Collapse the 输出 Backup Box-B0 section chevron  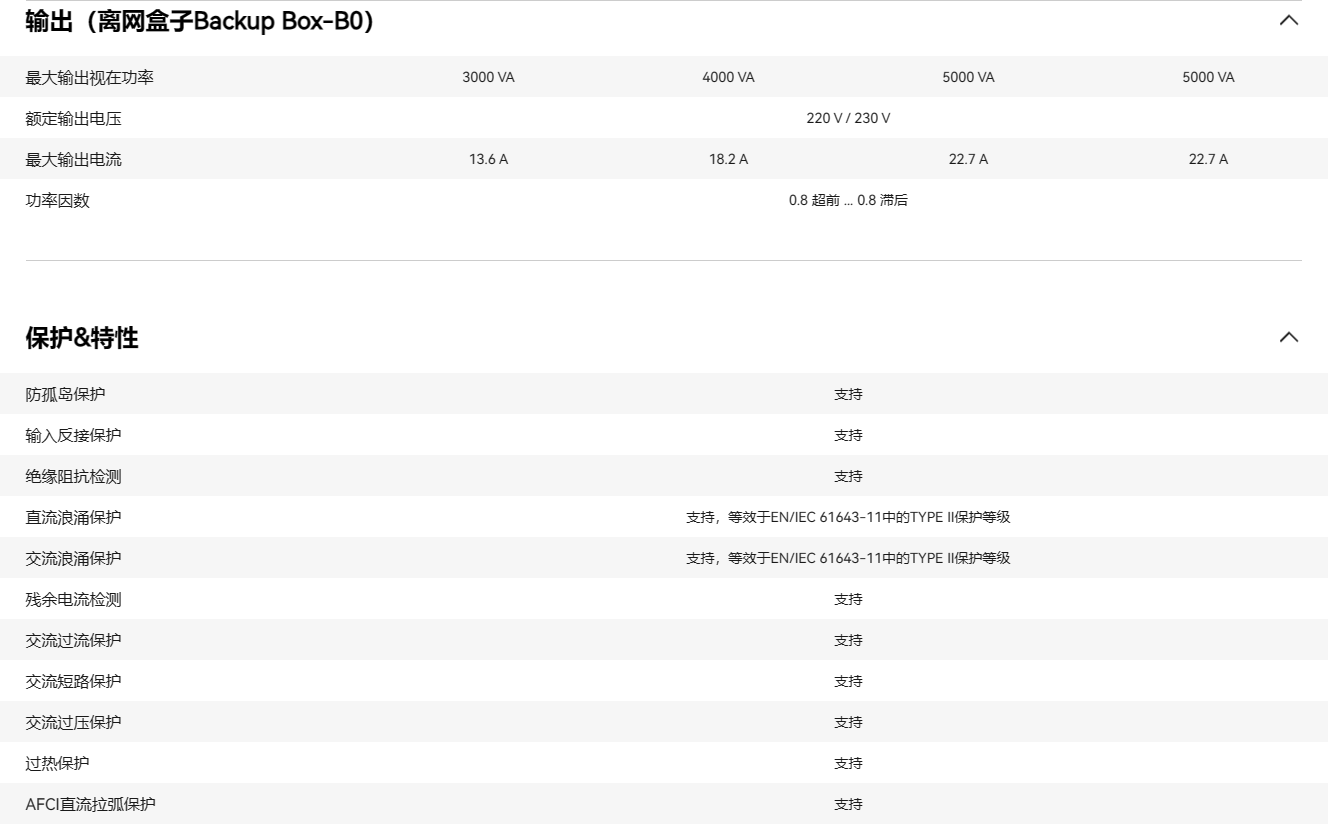pyautogui.click(x=1289, y=20)
